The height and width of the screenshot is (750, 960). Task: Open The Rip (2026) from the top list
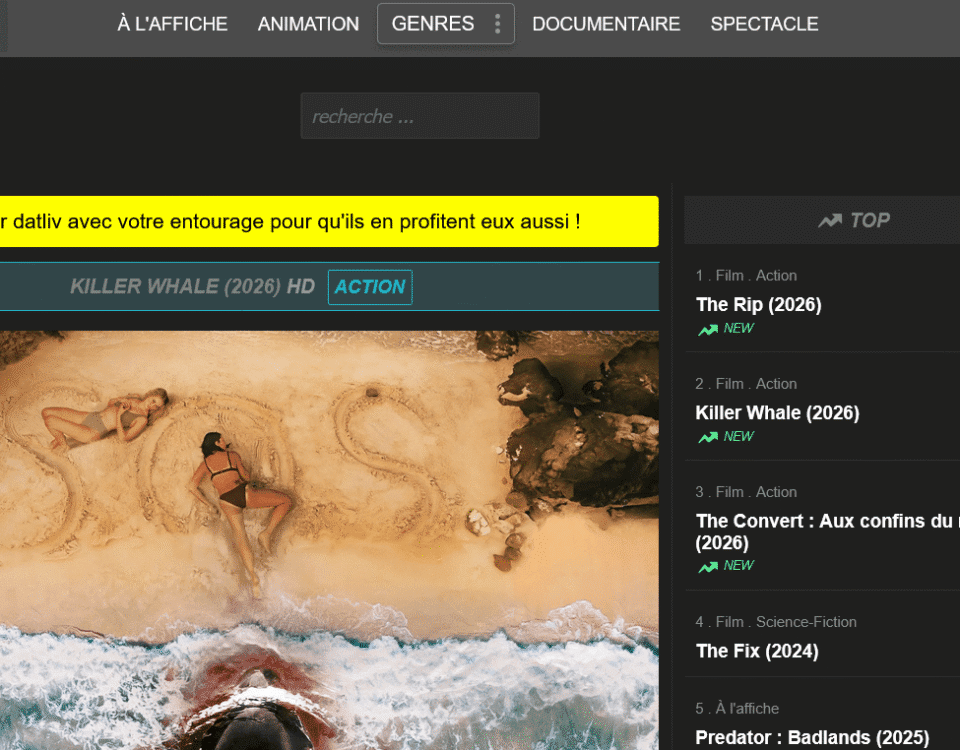(x=758, y=305)
